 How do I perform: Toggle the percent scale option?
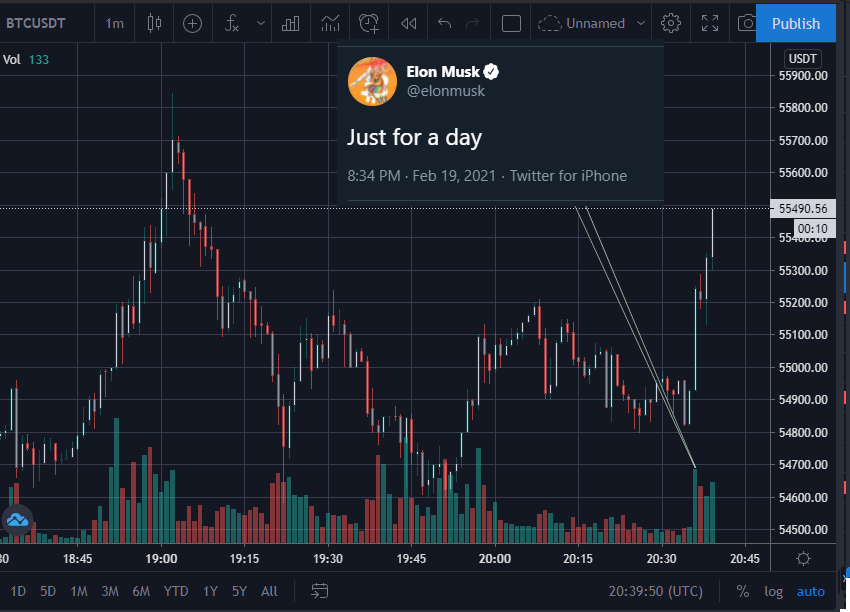[x=743, y=591]
